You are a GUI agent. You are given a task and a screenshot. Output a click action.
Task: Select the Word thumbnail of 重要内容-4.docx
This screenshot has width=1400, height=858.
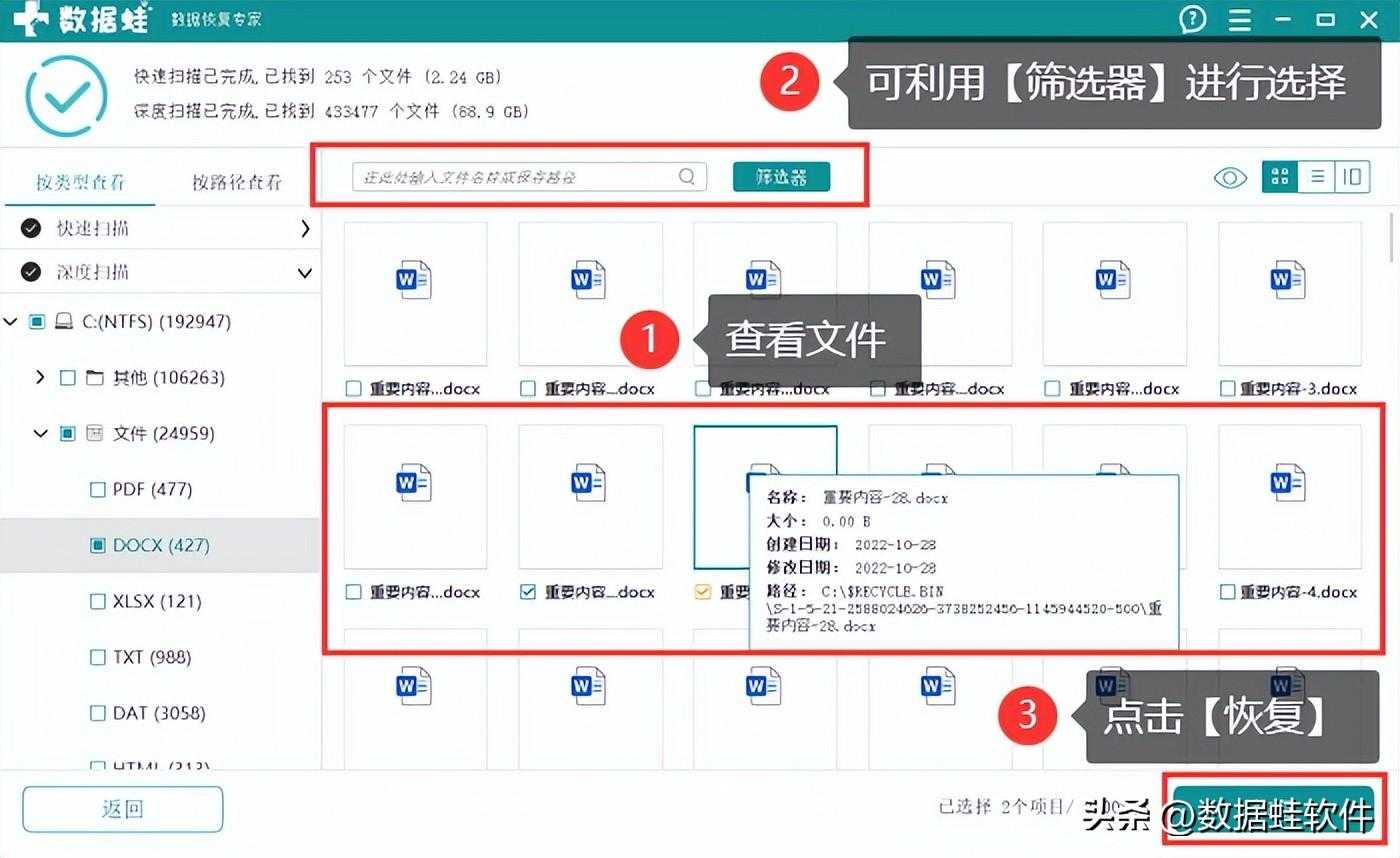[1289, 496]
